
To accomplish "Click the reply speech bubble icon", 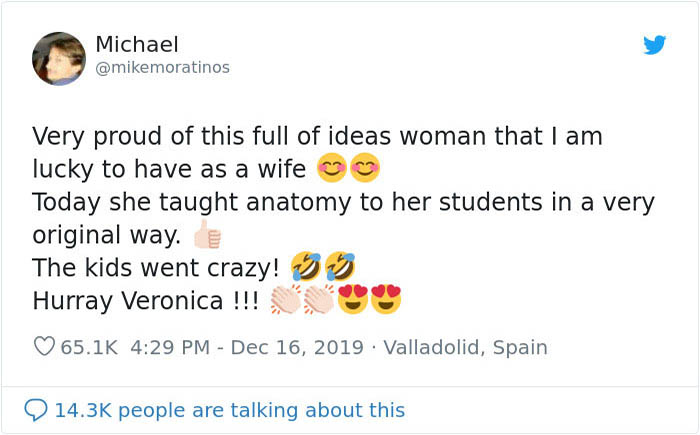I will pyautogui.click(x=35, y=410).
